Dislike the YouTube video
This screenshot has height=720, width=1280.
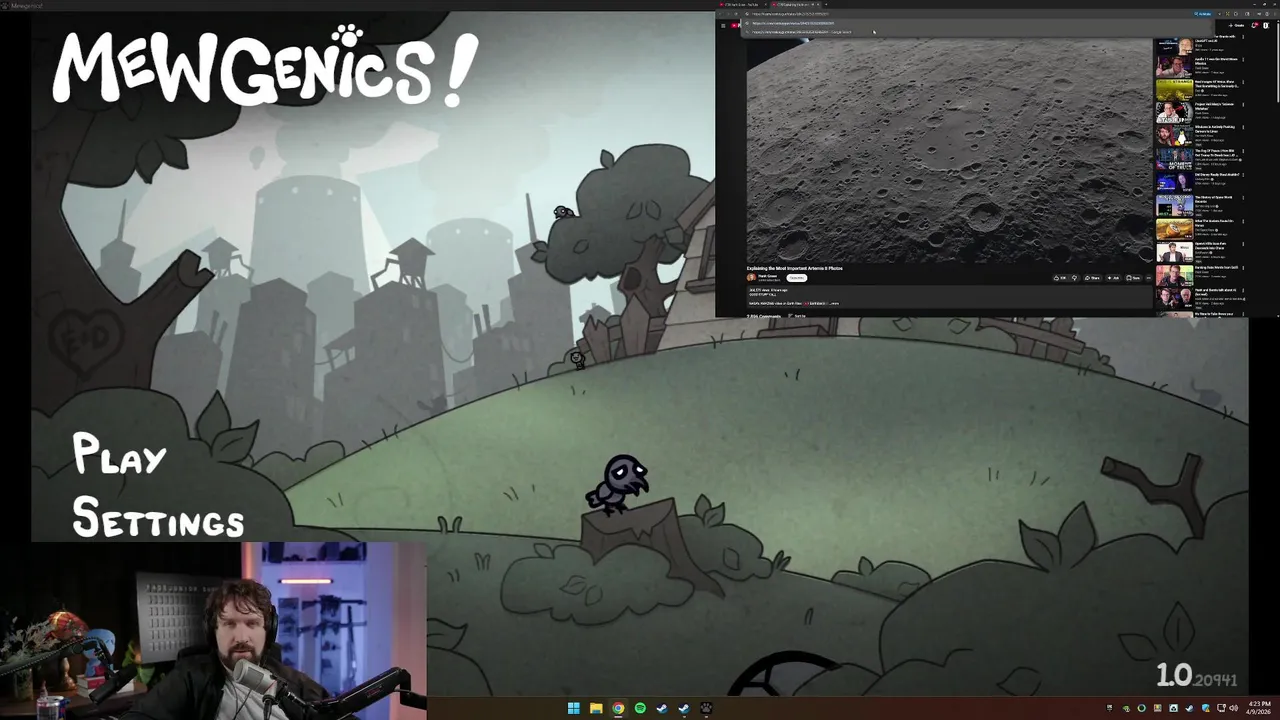(1074, 278)
